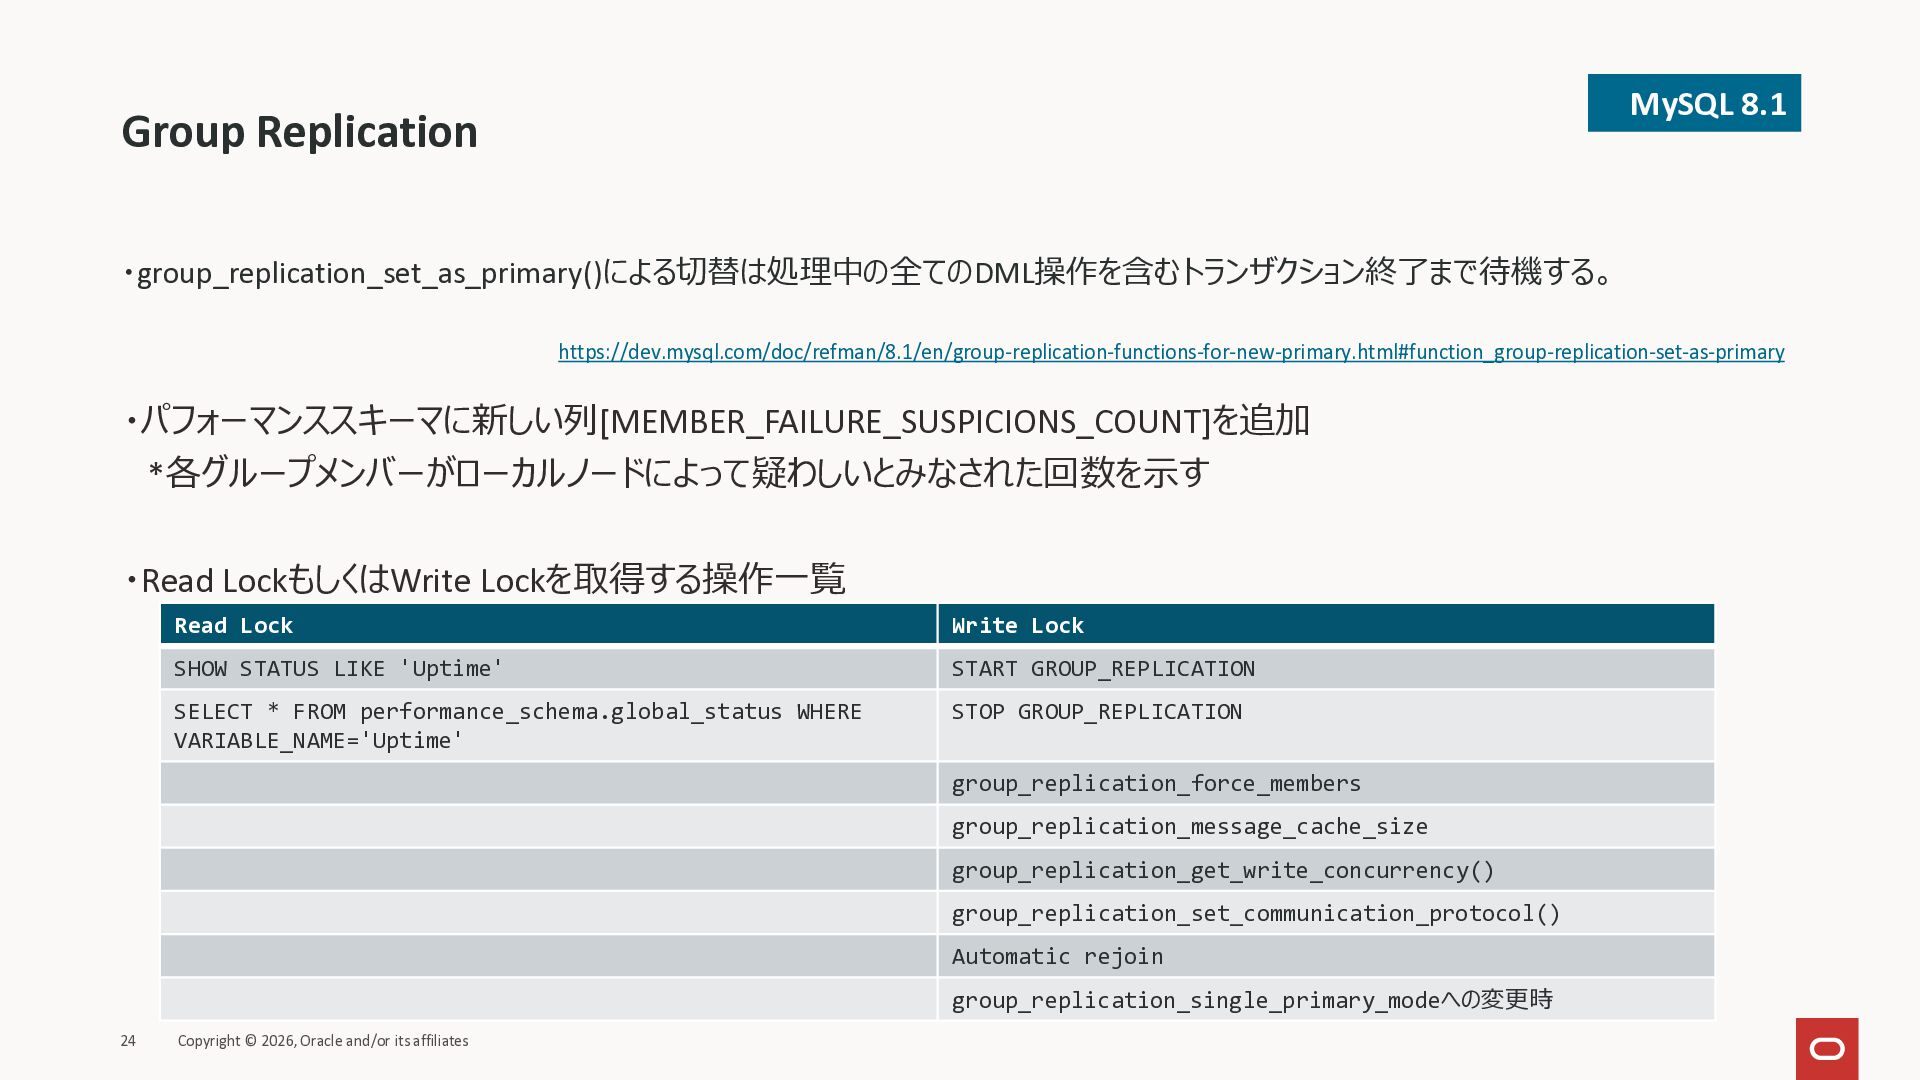Click the SHOW STATUS LIKE 'Uptime' cell
The image size is (1920, 1080).
coord(338,668)
